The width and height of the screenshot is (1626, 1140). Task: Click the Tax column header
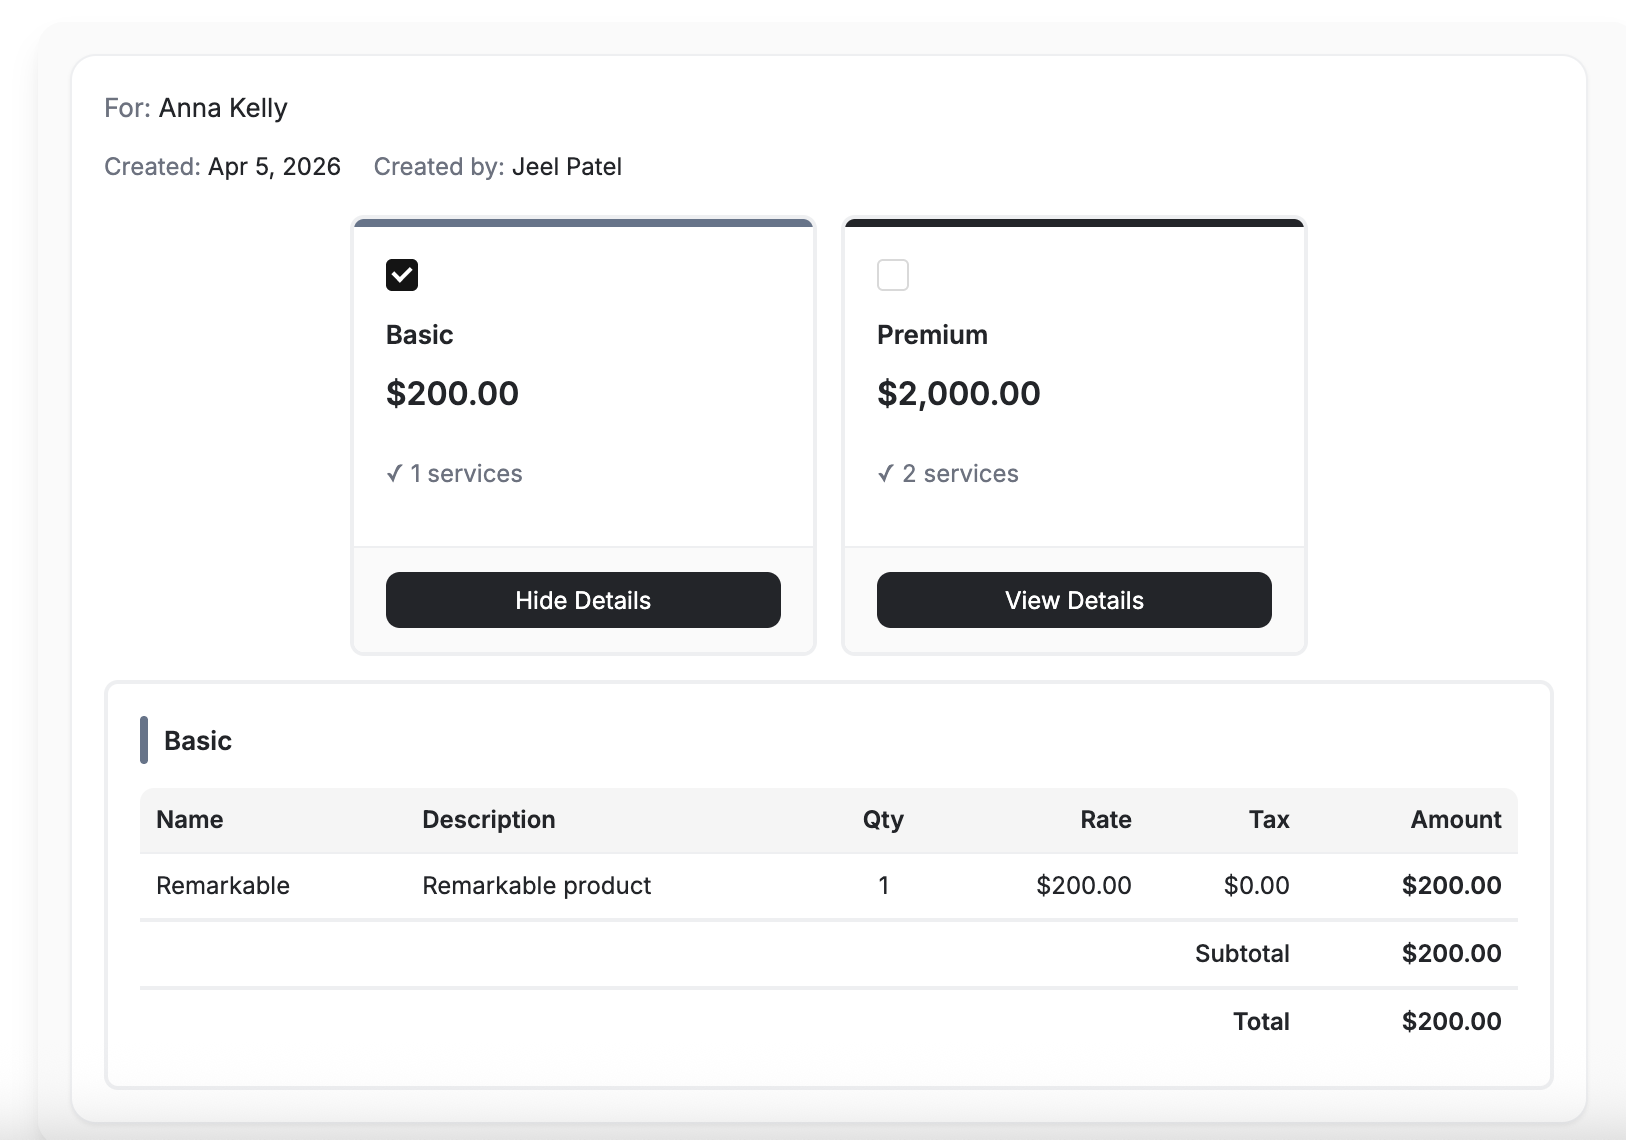pos(1269,820)
